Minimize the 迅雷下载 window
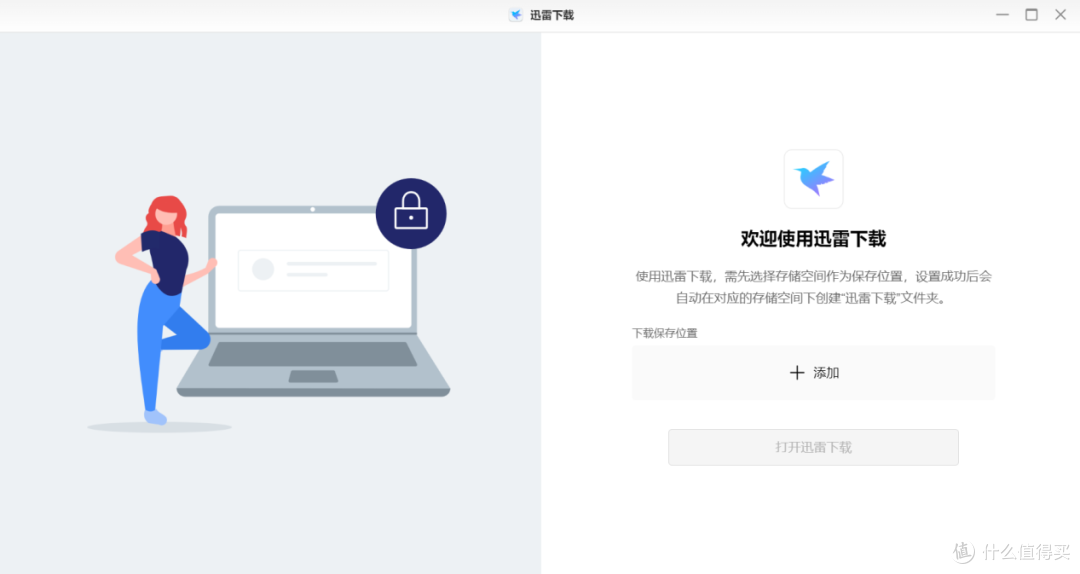The width and height of the screenshot is (1080, 574). pos(1002,14)
